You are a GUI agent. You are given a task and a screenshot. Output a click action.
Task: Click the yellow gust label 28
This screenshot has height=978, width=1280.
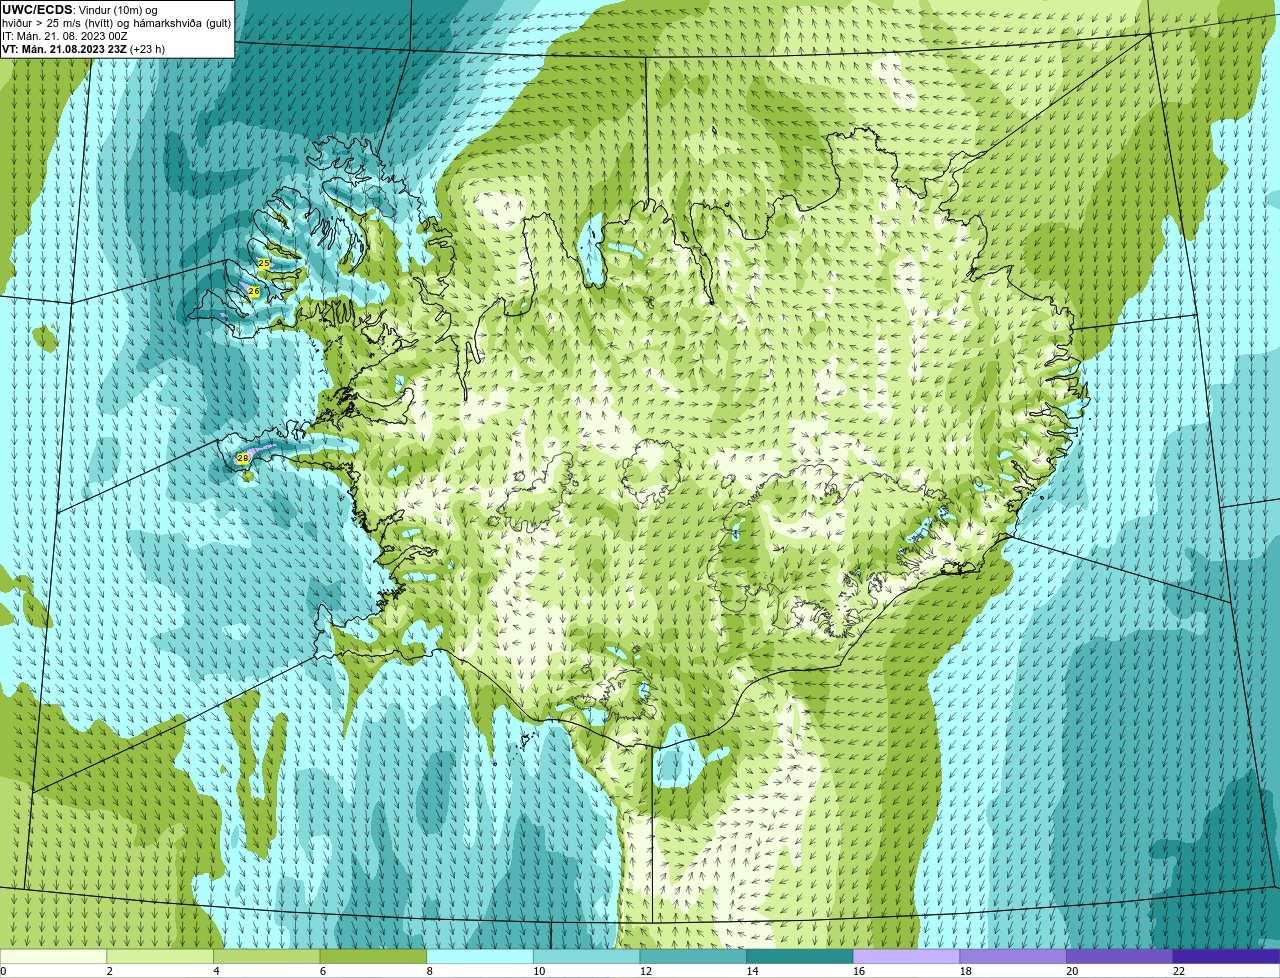click(242, 458)
